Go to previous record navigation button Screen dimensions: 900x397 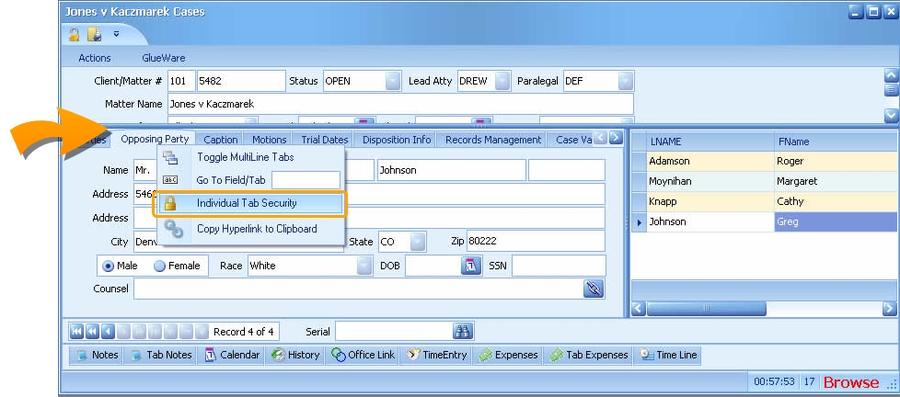(x=107, y=331)
